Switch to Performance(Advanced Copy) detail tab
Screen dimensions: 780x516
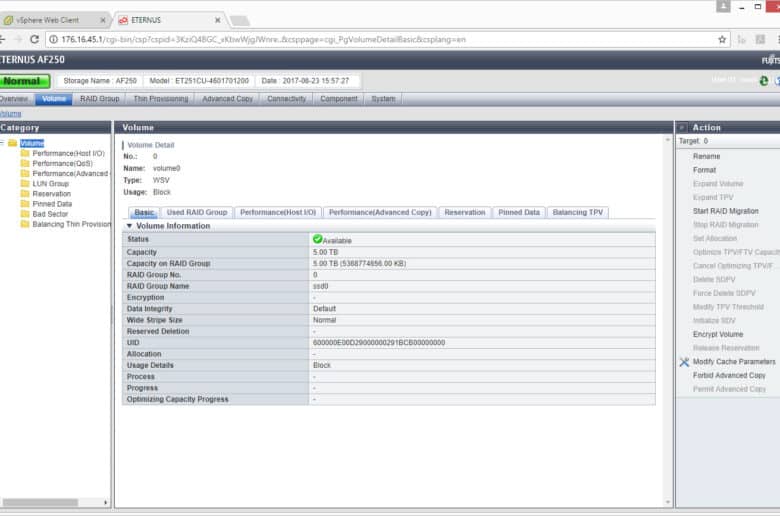click(x=380, y=212)
